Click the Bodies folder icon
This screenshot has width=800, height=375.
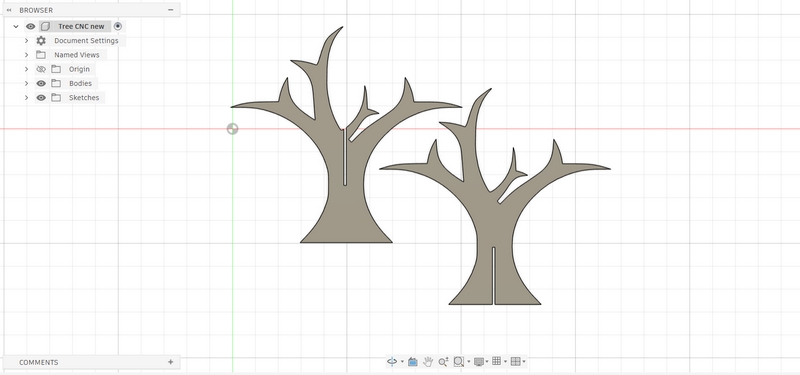pyautogui.click(x=56, y=84)
